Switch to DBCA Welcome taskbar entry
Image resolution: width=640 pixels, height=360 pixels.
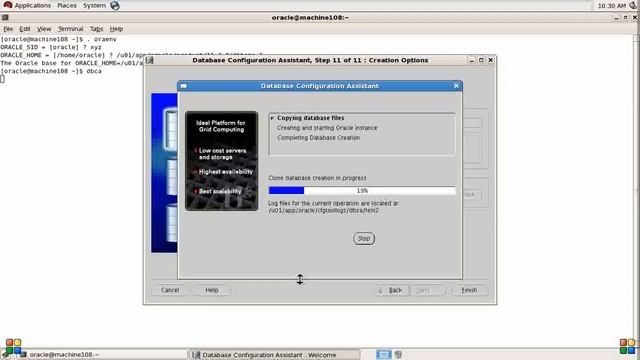(275, 354)
